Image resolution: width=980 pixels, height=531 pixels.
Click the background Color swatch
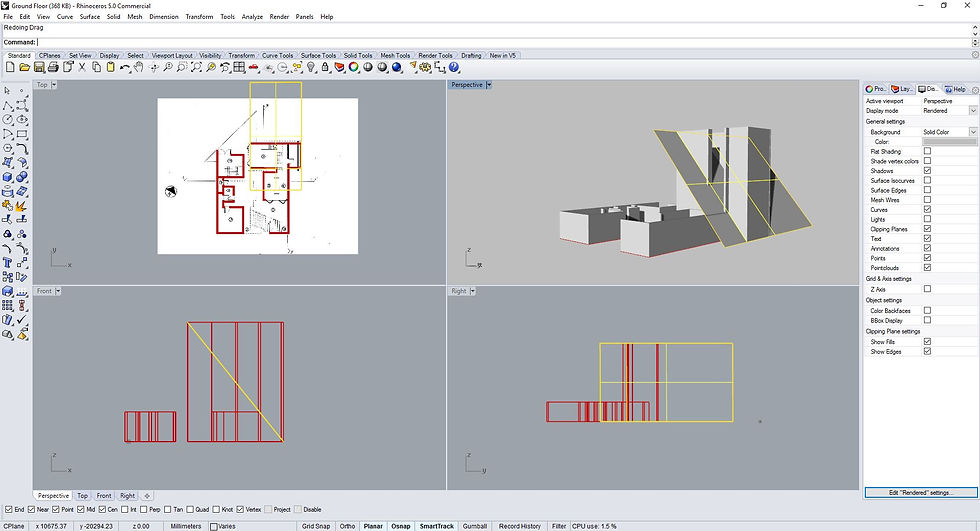coord(949,142)
